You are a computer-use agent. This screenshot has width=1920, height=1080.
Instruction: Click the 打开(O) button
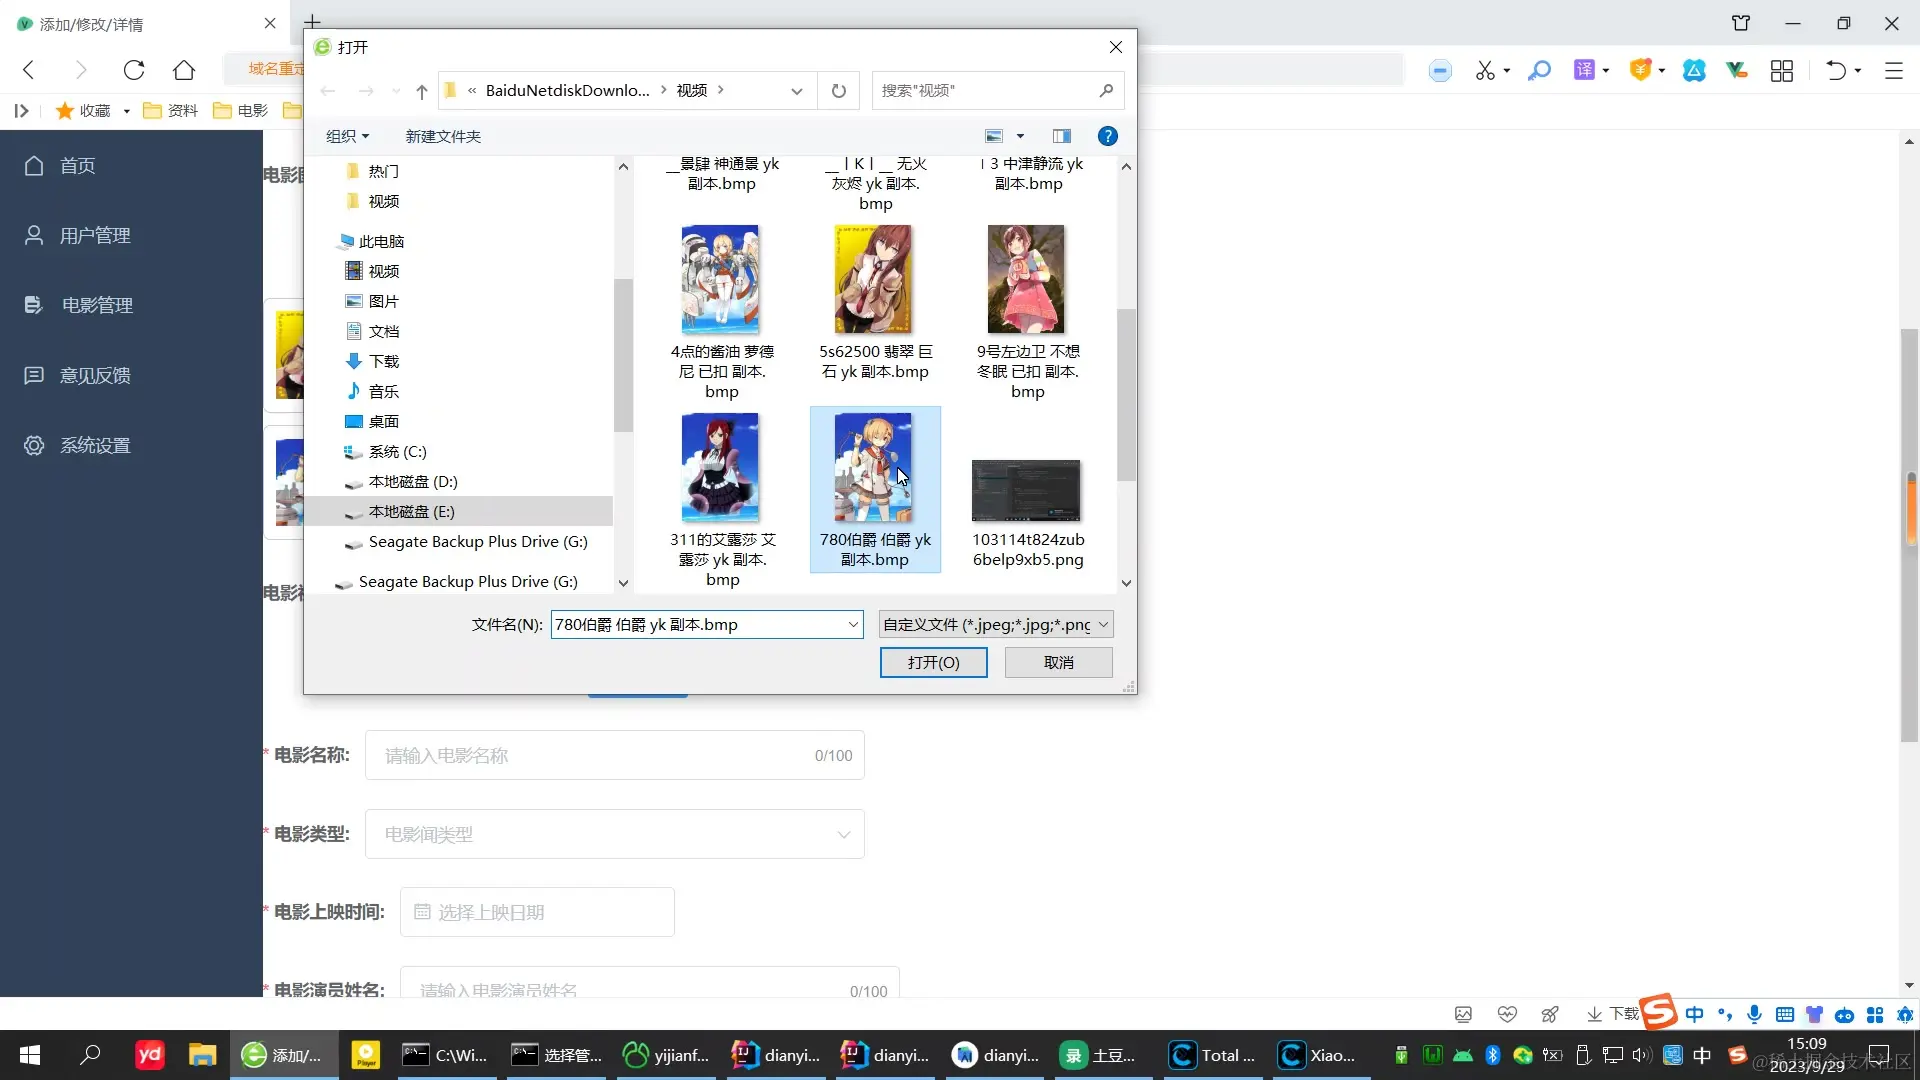(933, 663)
